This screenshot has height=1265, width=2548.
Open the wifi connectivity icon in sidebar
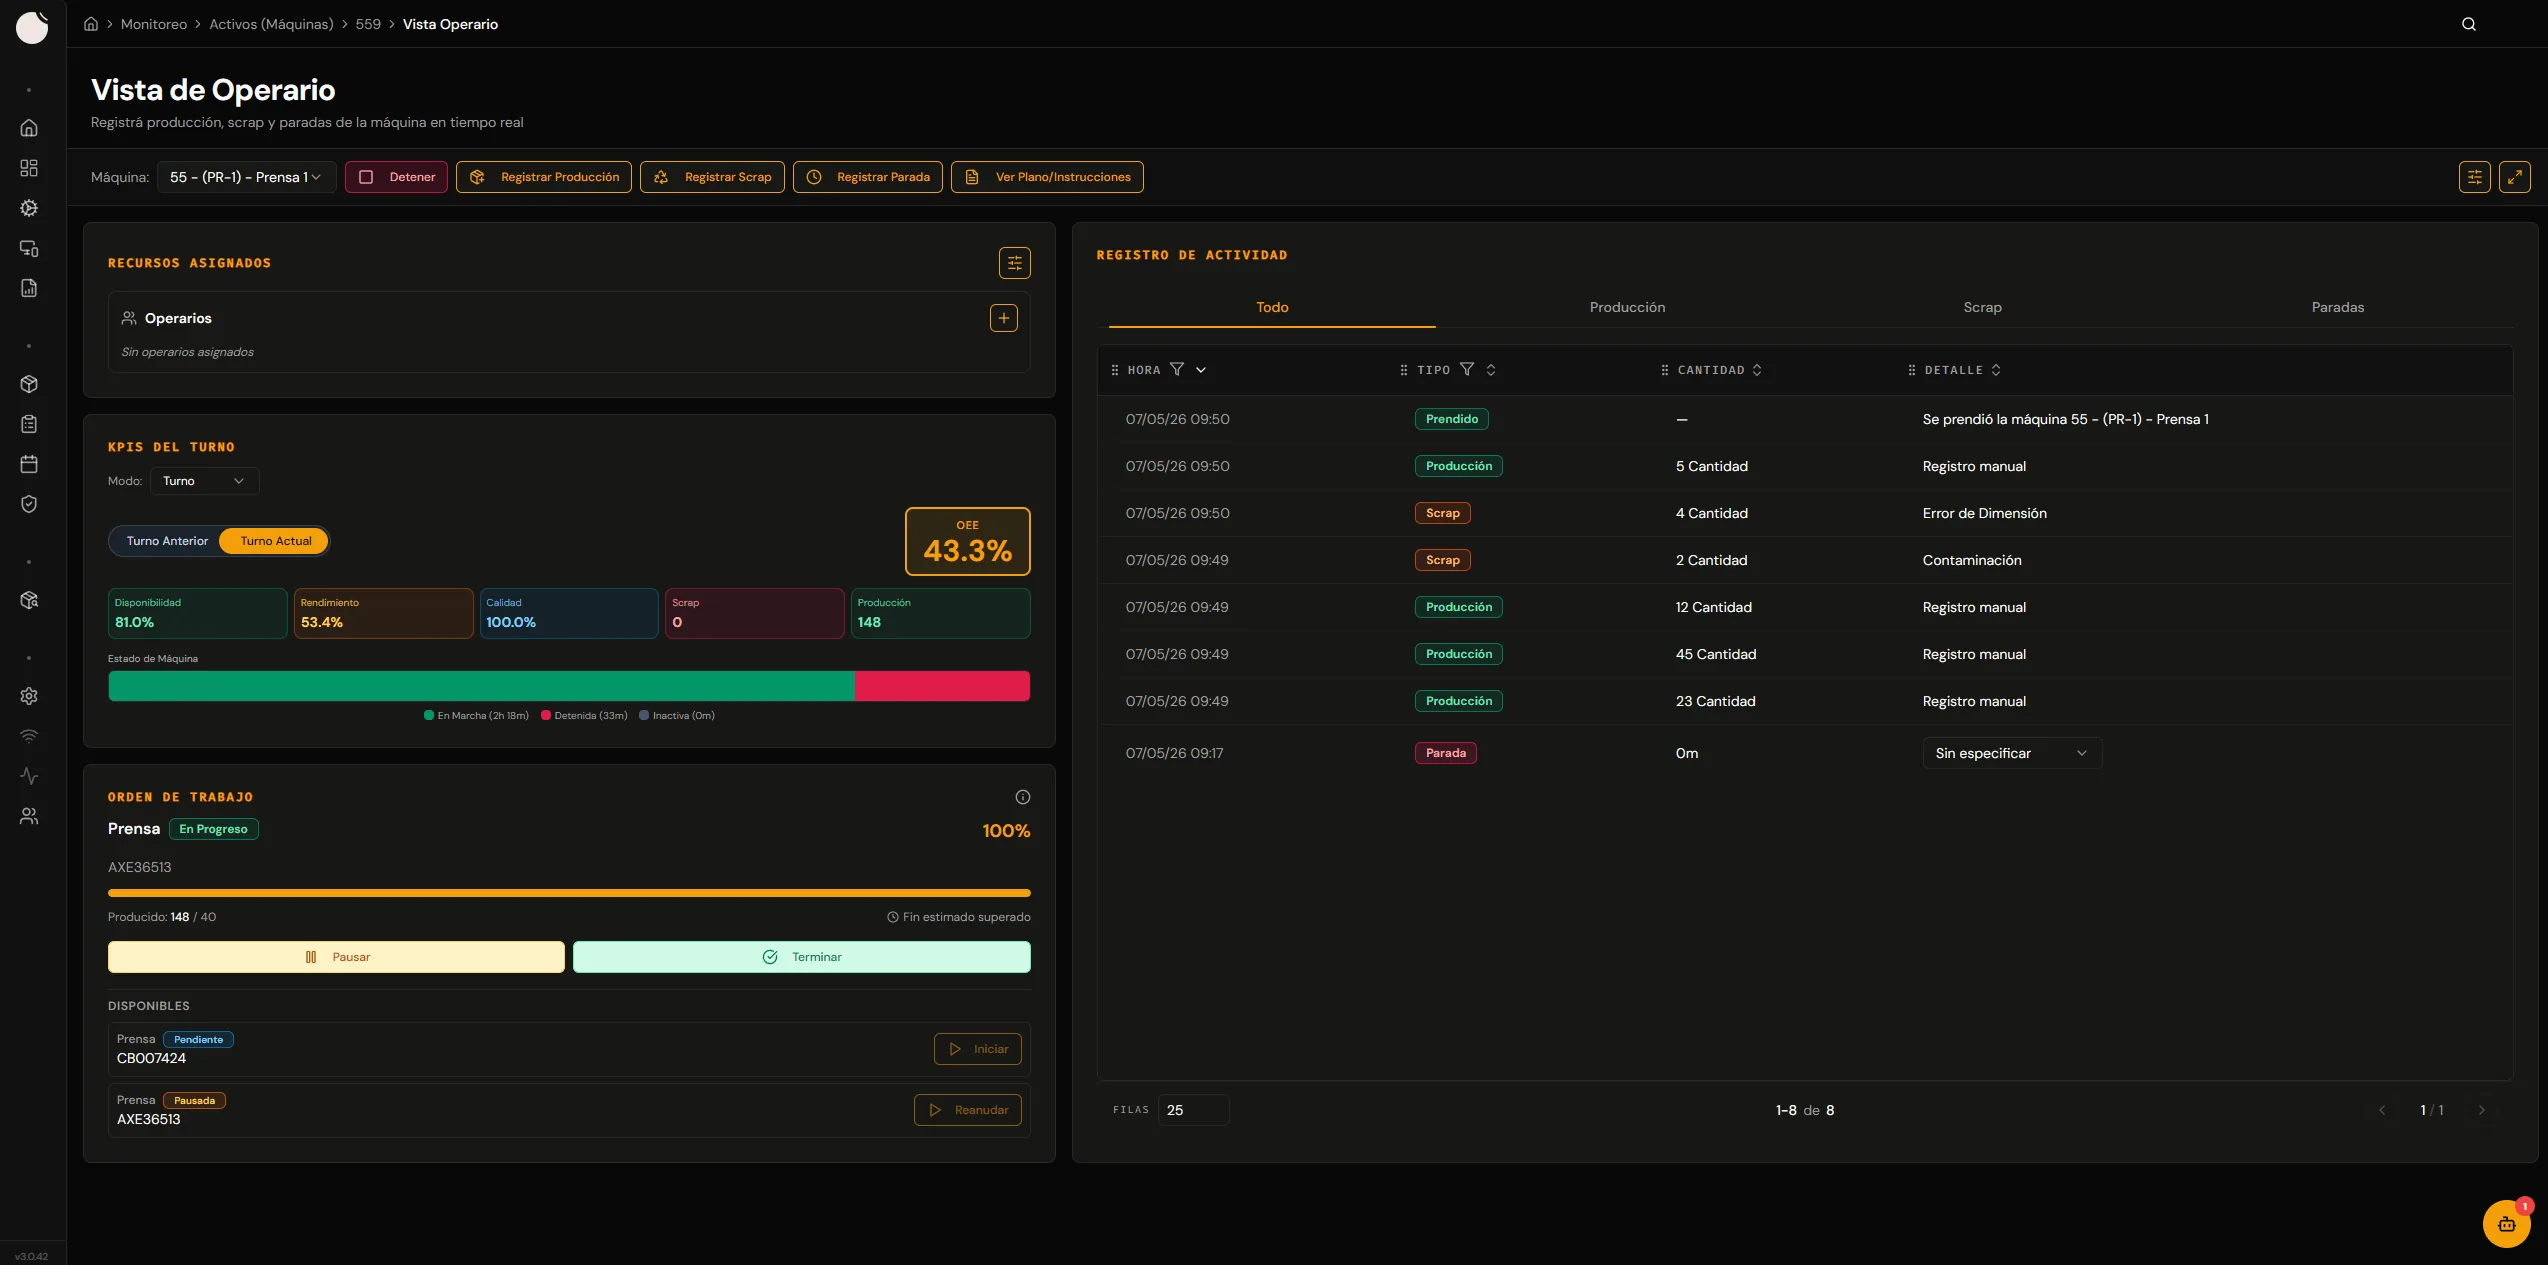click(29, 736)
